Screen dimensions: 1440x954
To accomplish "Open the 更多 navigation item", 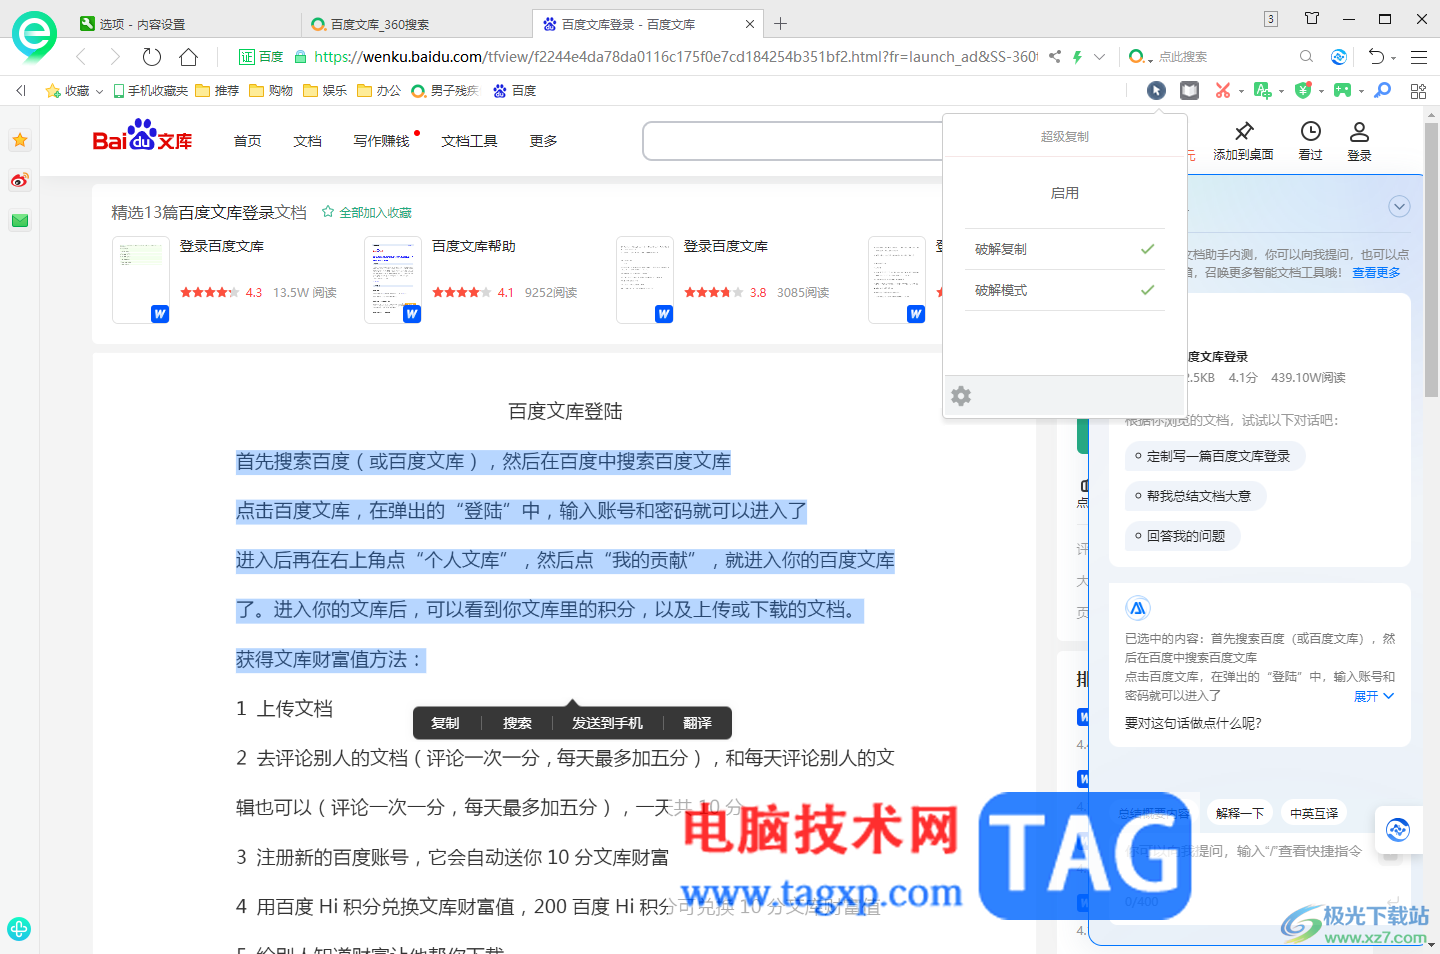I will (x=543, y=141).
